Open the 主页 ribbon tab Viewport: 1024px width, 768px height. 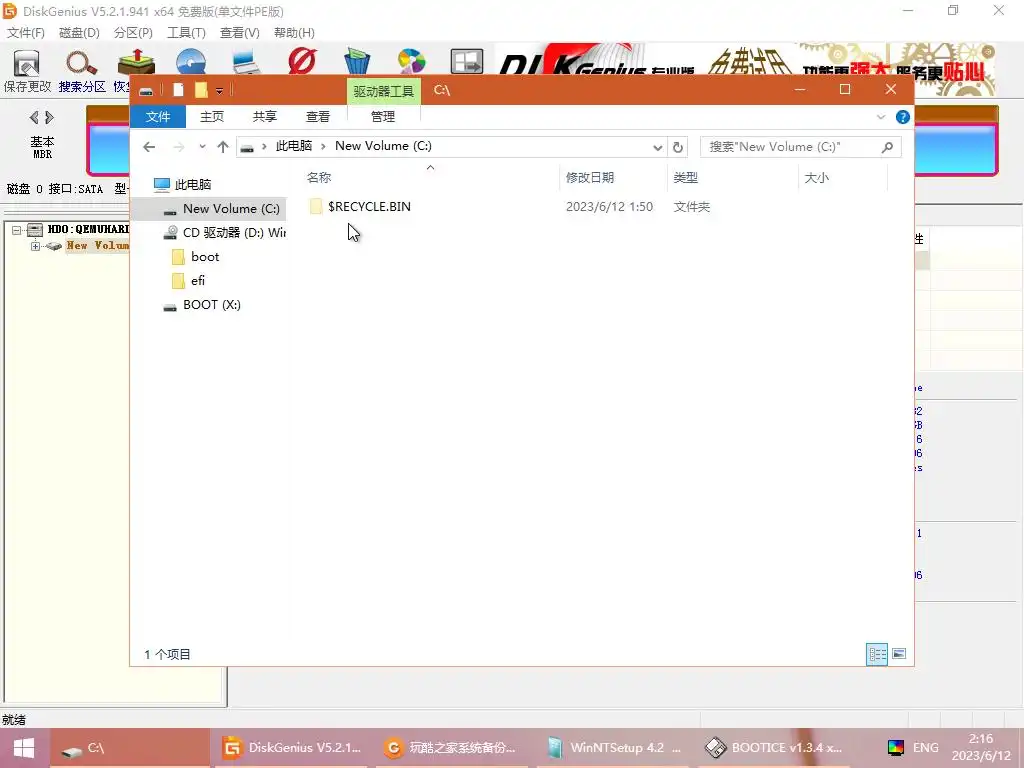click(212, 117)
